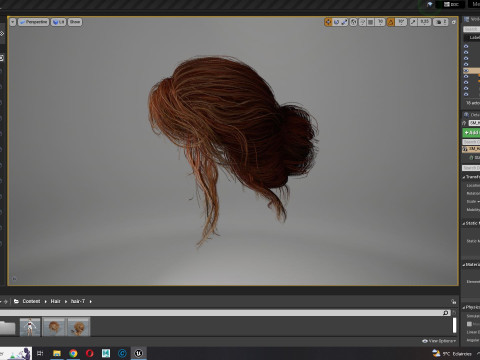This screenshot has height=360, width=480.
Task: Click the World Outliner search field
Action: click(472, 29)
